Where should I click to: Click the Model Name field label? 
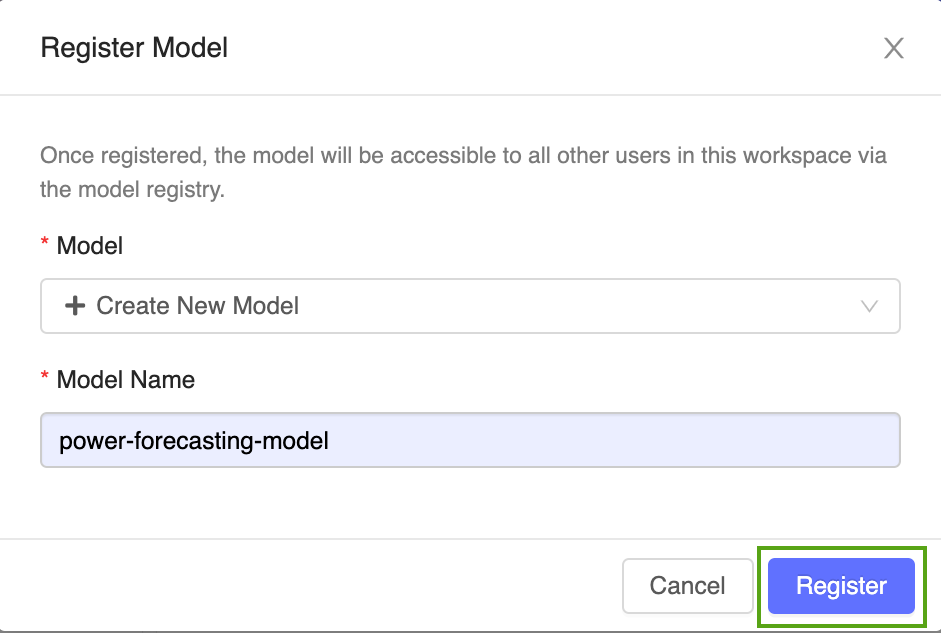point(126,379)
